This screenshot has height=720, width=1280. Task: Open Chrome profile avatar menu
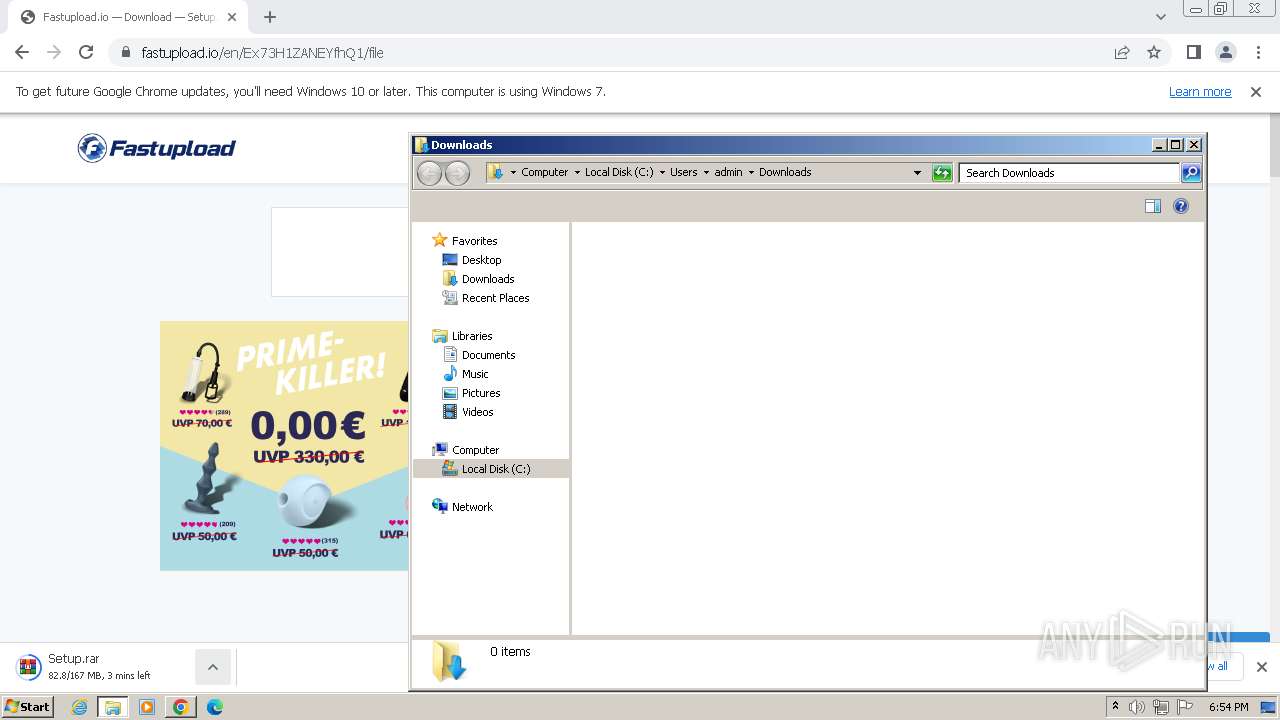pos(1226,52)
